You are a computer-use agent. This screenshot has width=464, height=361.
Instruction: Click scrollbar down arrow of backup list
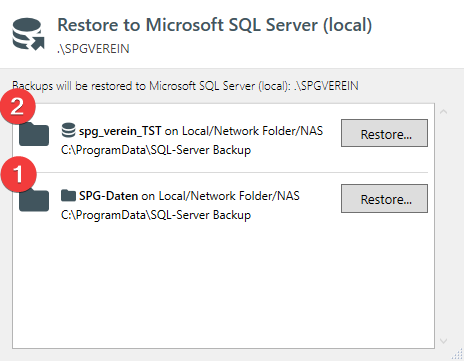click(443, 341)
